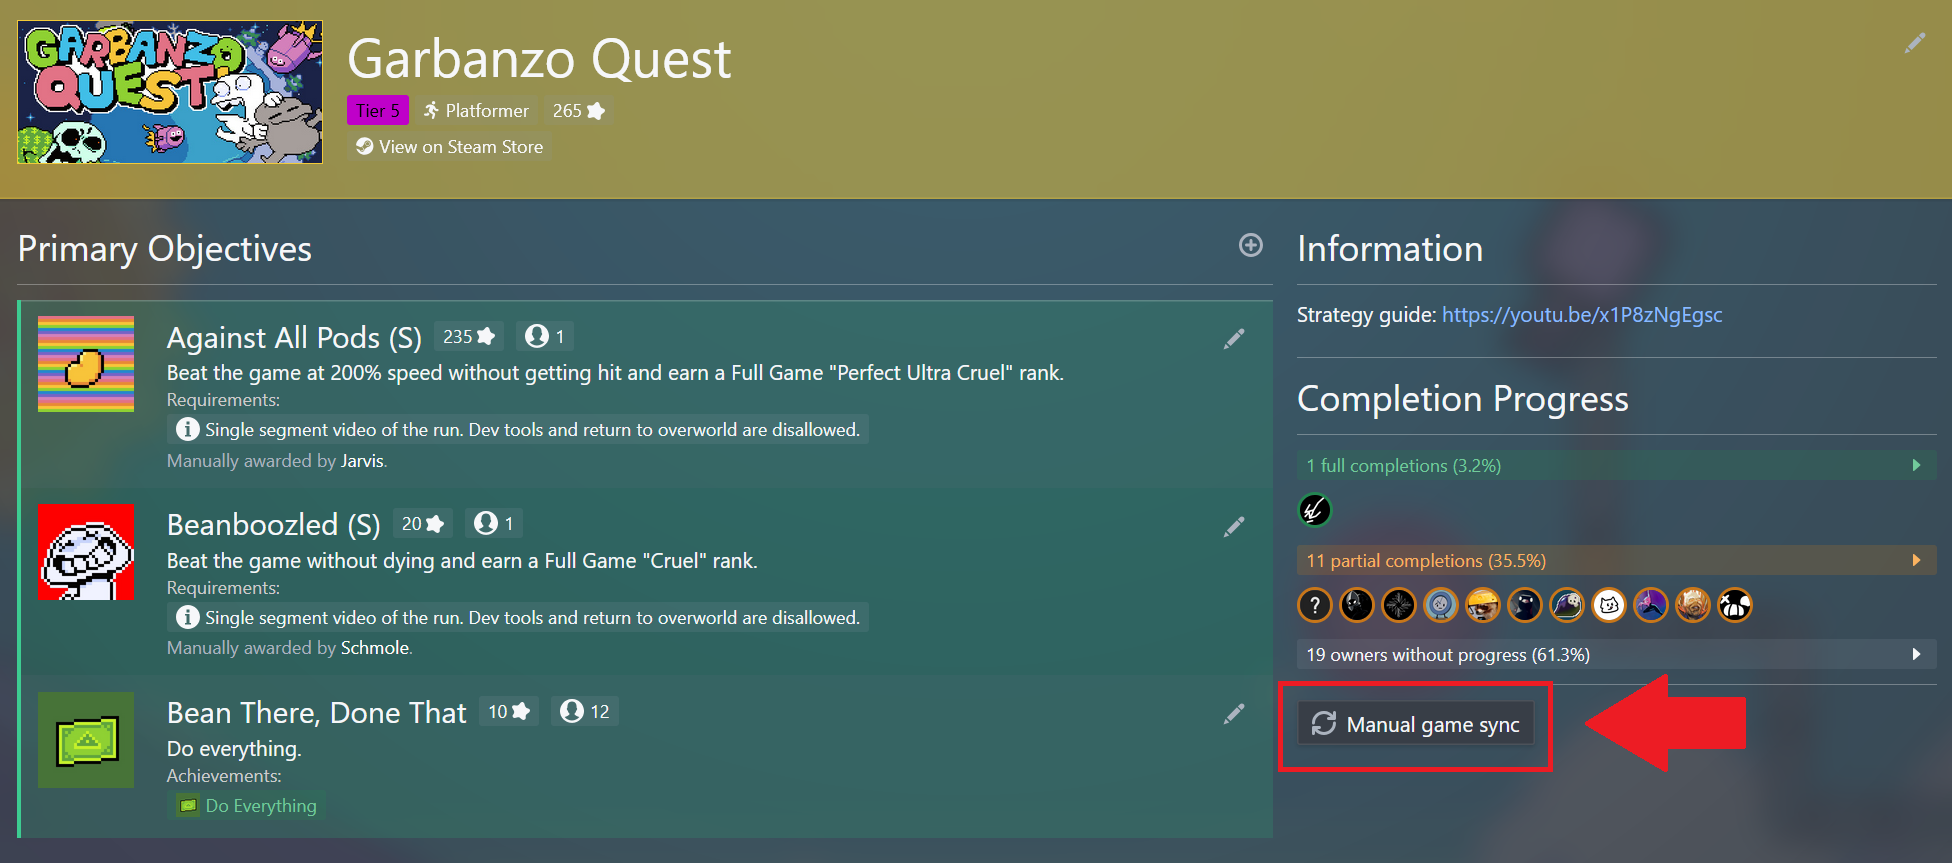Edit the Beanboozled objective
The height and width of the screenshot is (863, 1952).
(1234, 527)
